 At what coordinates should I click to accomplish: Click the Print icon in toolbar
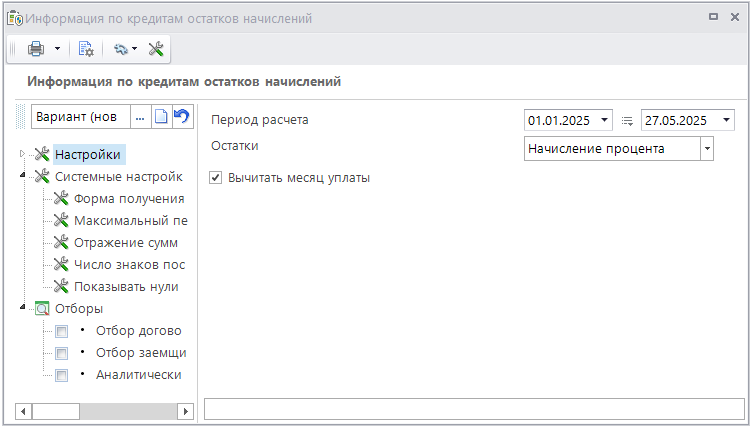click(x=36, y=48)
